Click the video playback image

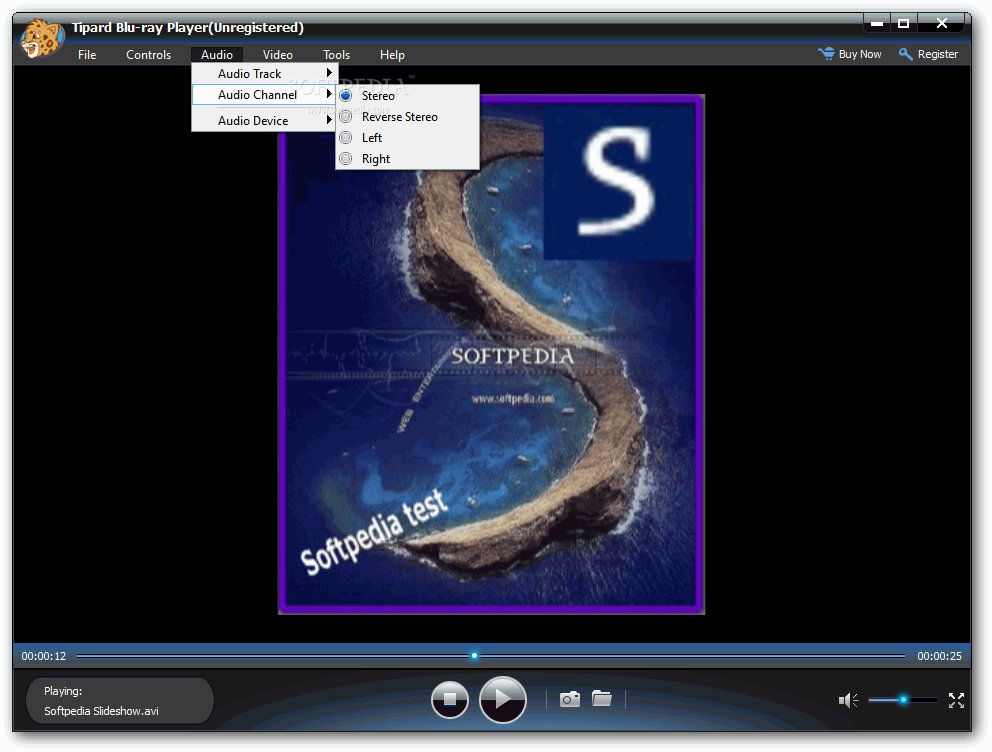tap(492, 354)
